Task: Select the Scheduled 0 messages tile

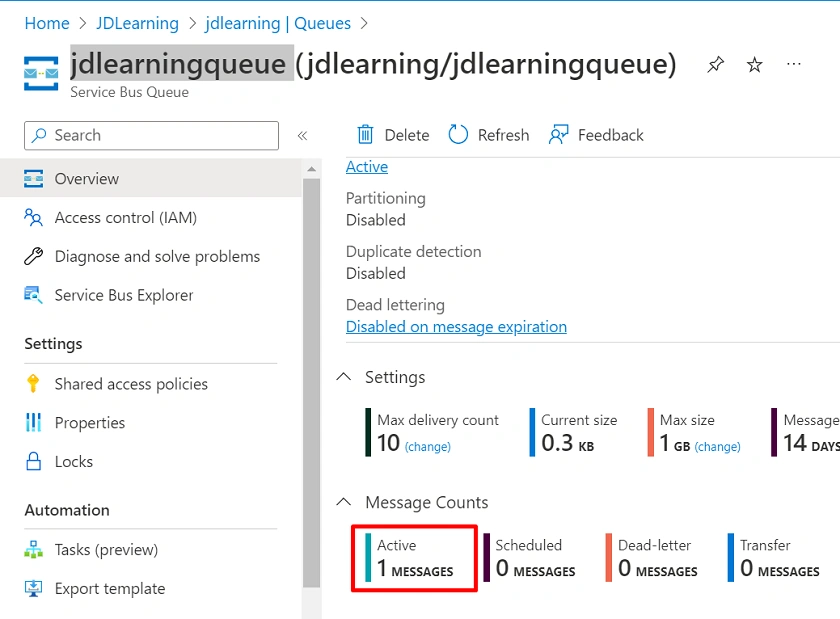Action: point(529,558)
